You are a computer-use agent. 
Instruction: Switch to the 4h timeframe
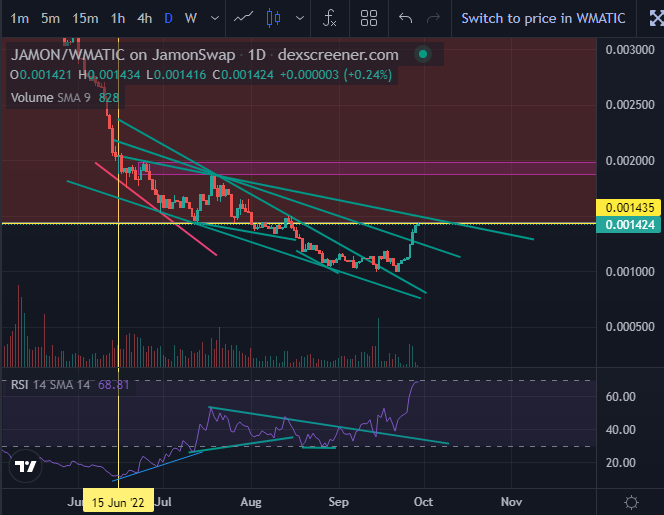coord(144,19)
